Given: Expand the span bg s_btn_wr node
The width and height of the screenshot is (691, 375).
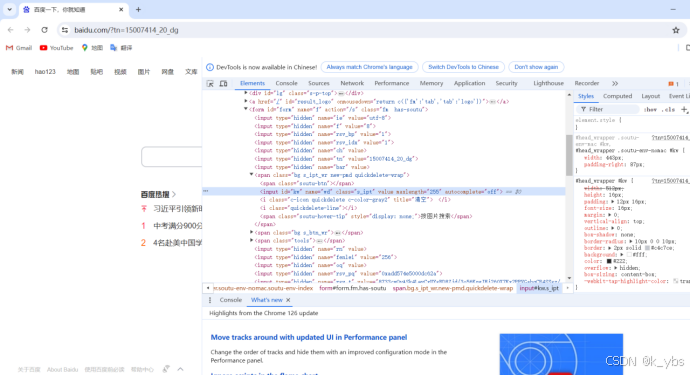Looking at the screenshot, I should point(252,232).
